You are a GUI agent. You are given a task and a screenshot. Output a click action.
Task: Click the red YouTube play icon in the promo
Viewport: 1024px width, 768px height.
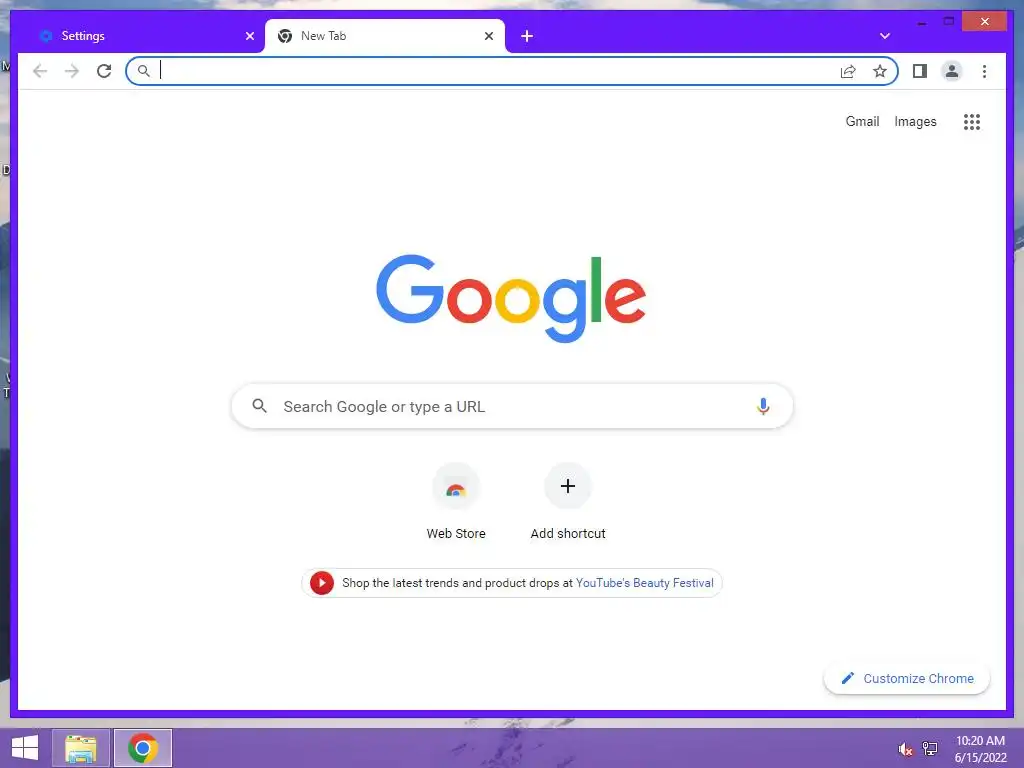tap(321, 583)
